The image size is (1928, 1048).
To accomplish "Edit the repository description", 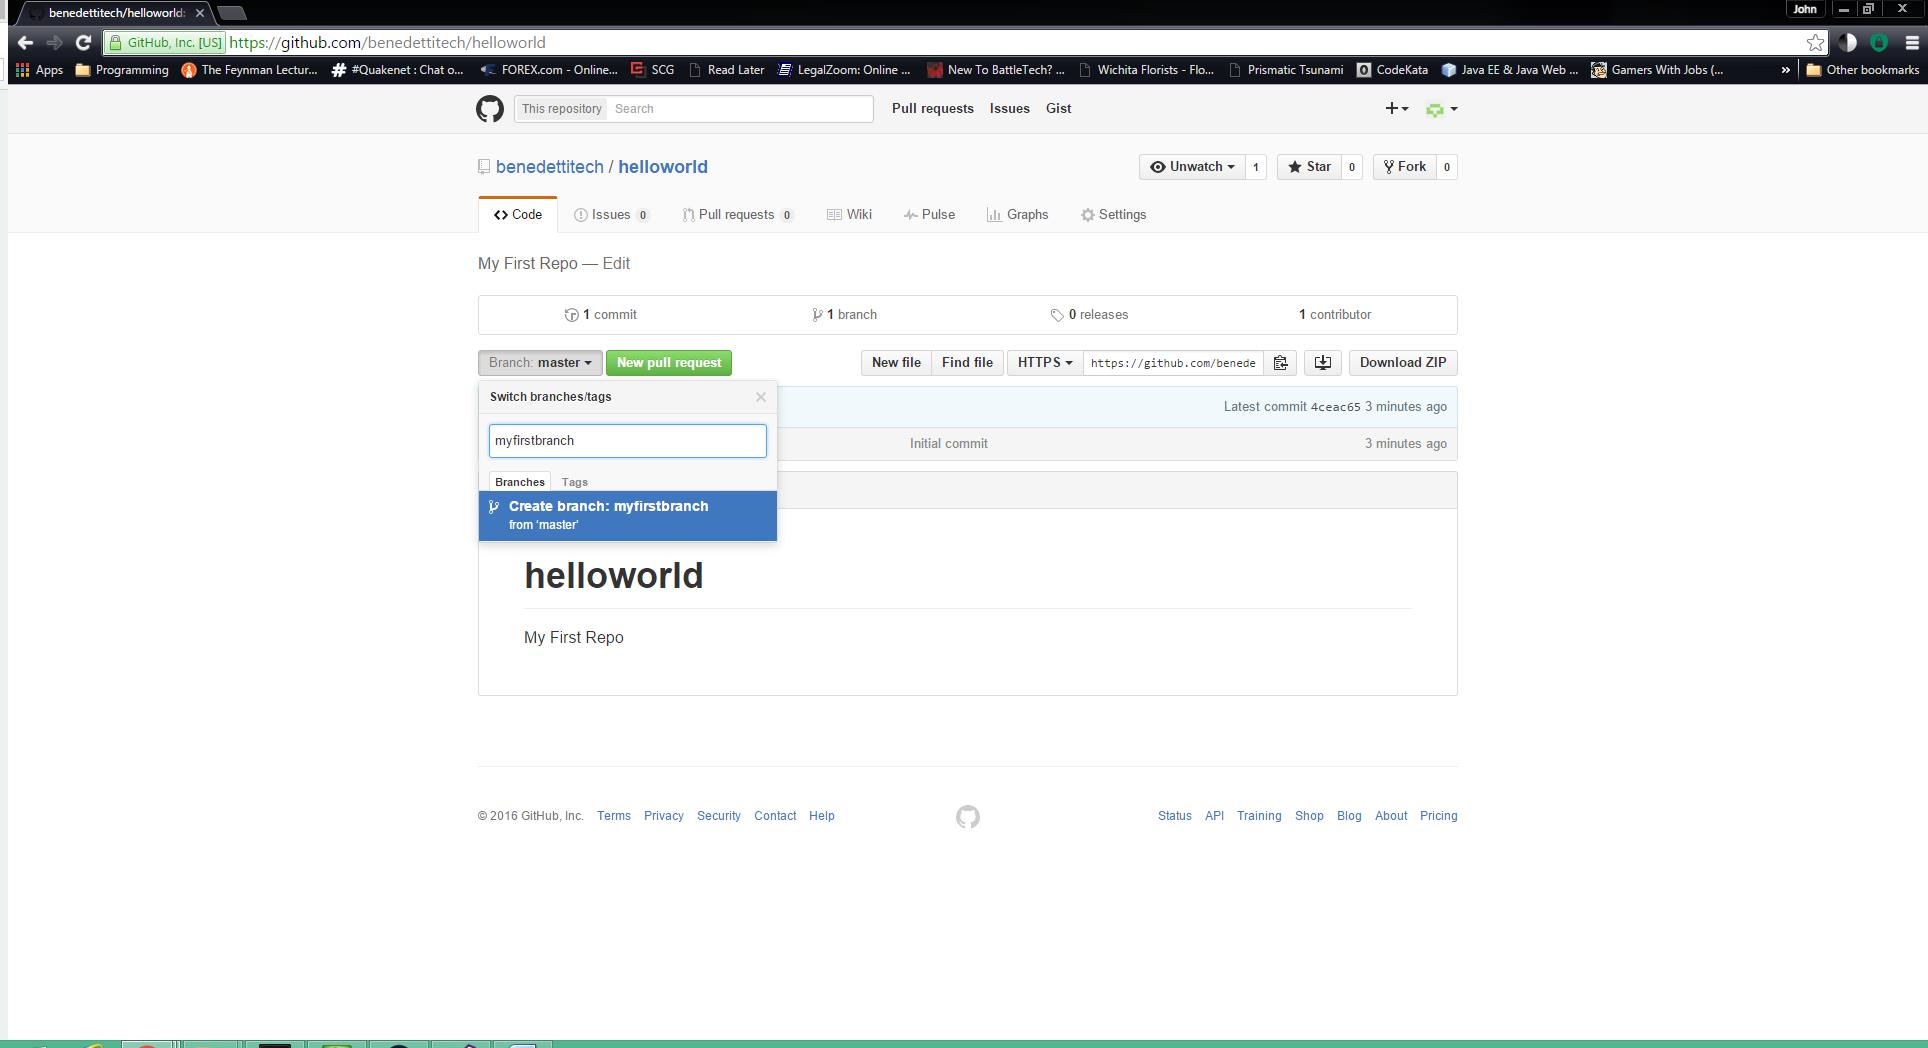I will (x=616, y=264).
